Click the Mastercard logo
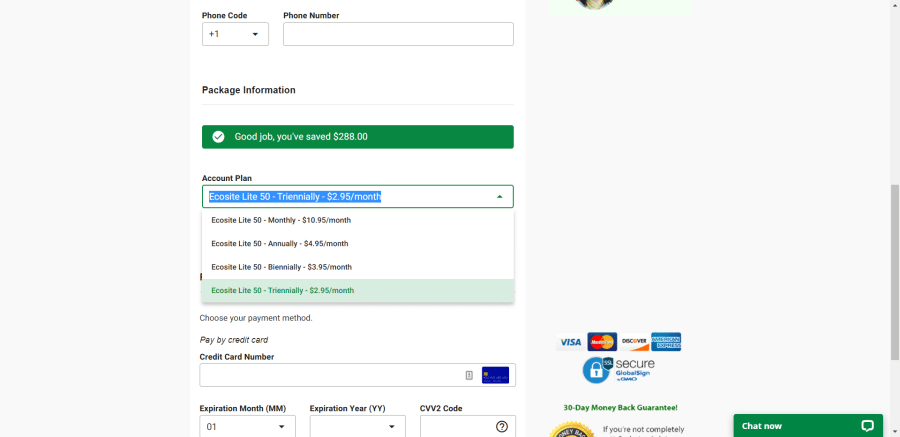Image resolution: width=900 pixels, height=437 pixels. pyautogui.click(x=602, y=342)
